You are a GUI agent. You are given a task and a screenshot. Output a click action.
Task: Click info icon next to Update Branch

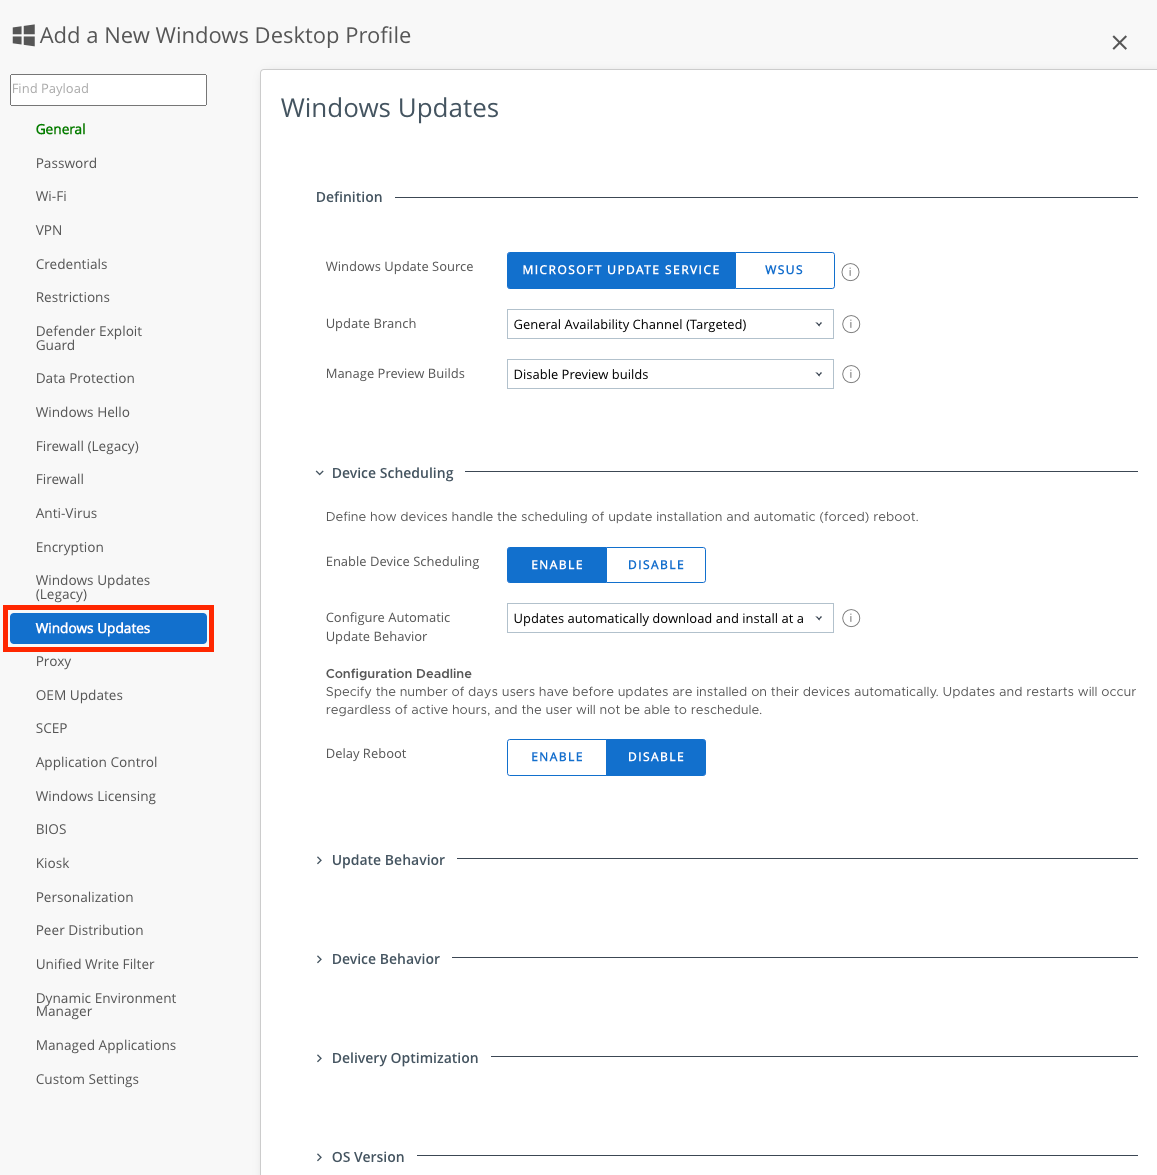tap(851, 324)
